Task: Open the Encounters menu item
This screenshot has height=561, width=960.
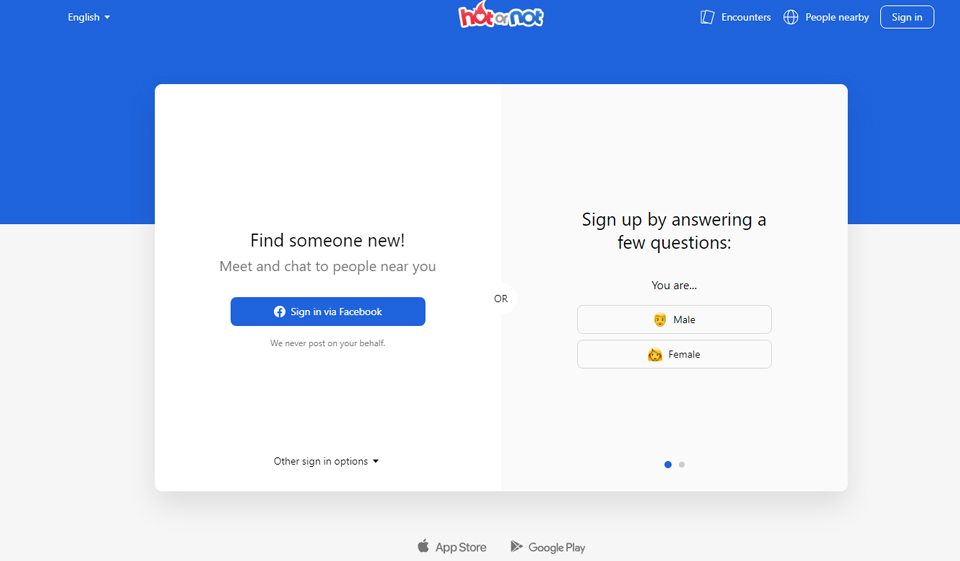Action: [746, 17]
